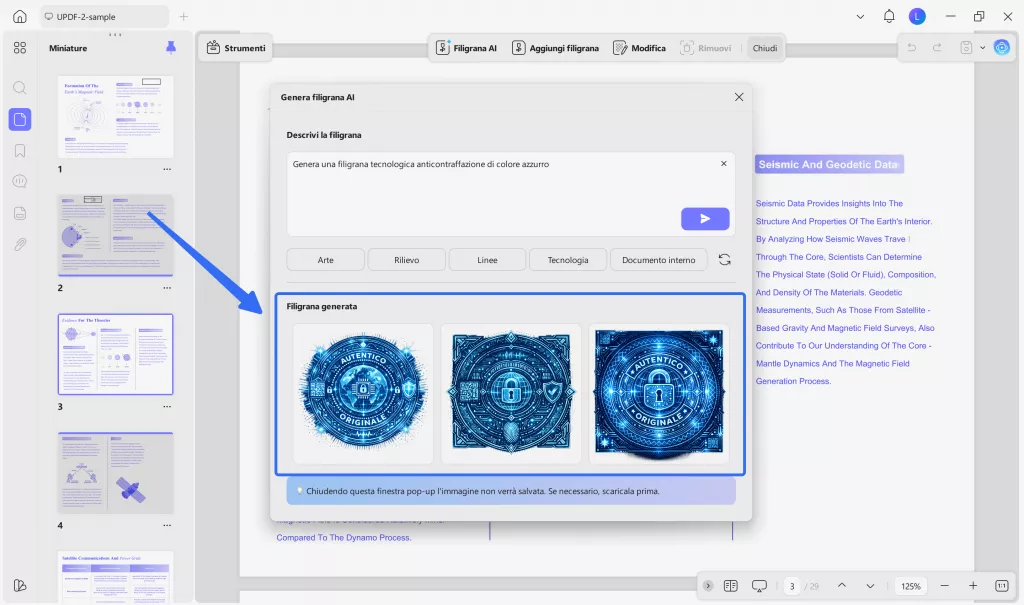Open the attachments paperclip icon
Screen dimensions: 1024x605
click(x=20, y=244)
